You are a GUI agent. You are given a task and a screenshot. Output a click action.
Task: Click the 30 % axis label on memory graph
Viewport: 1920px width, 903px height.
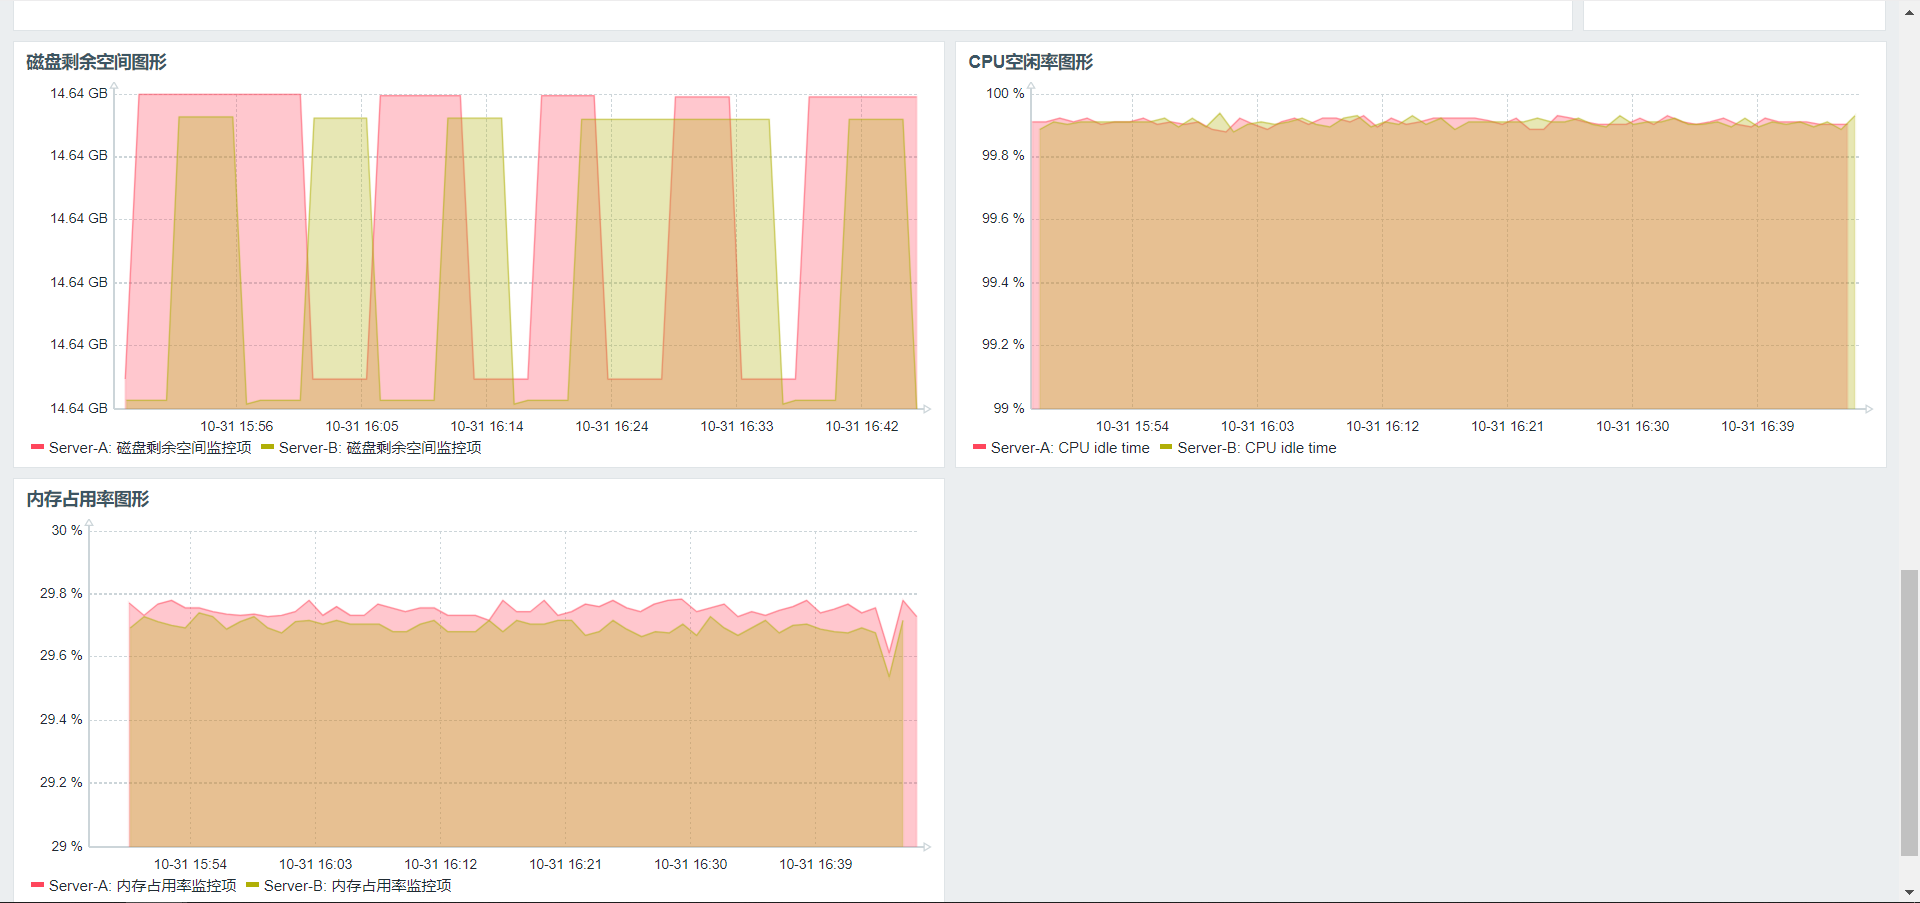(x=67, y=530)
